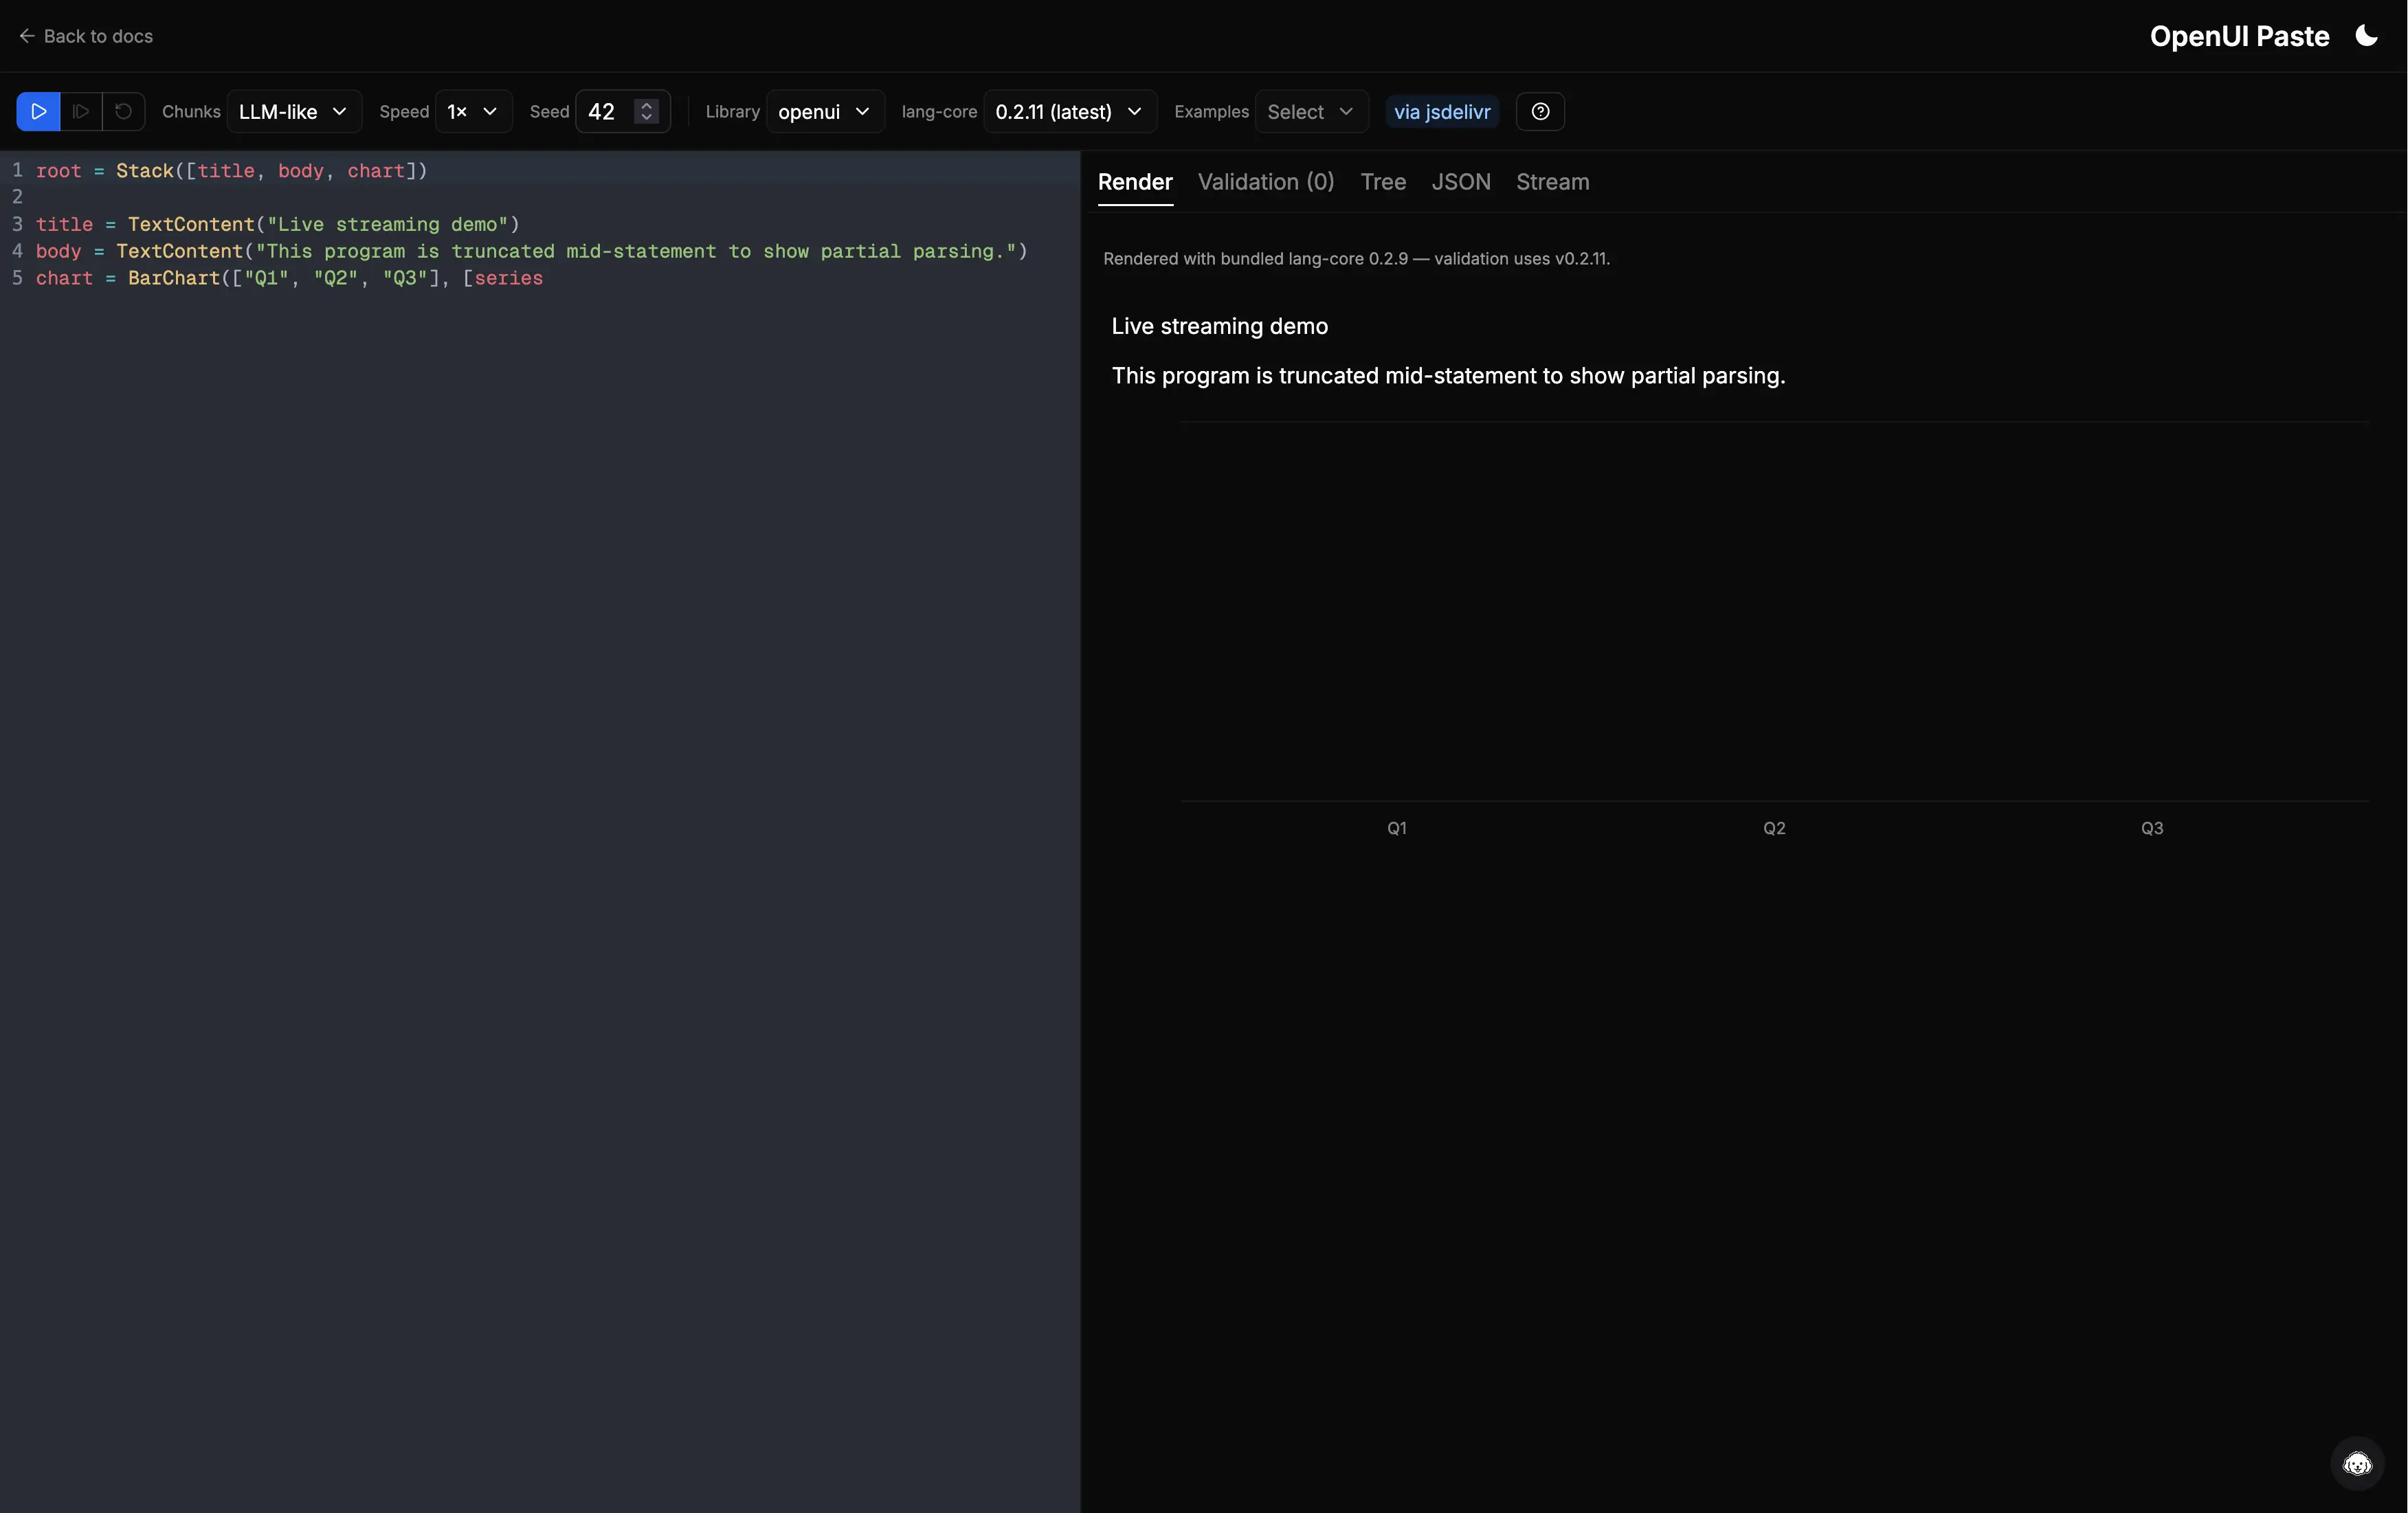Image resolution: width=2408 pixels, height=1513 pixels.
Task: Switch to the Validation (0) tab
Action: pos(1266,182)
